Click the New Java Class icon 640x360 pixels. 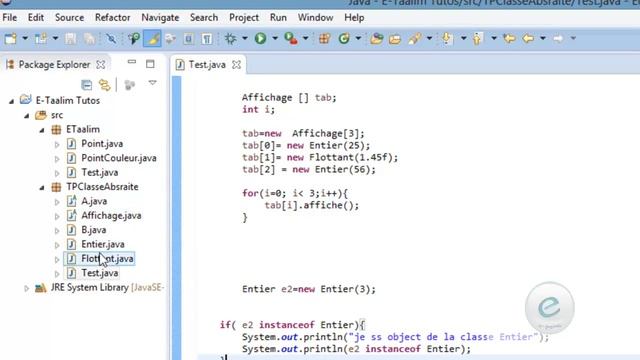coord(344,39)
